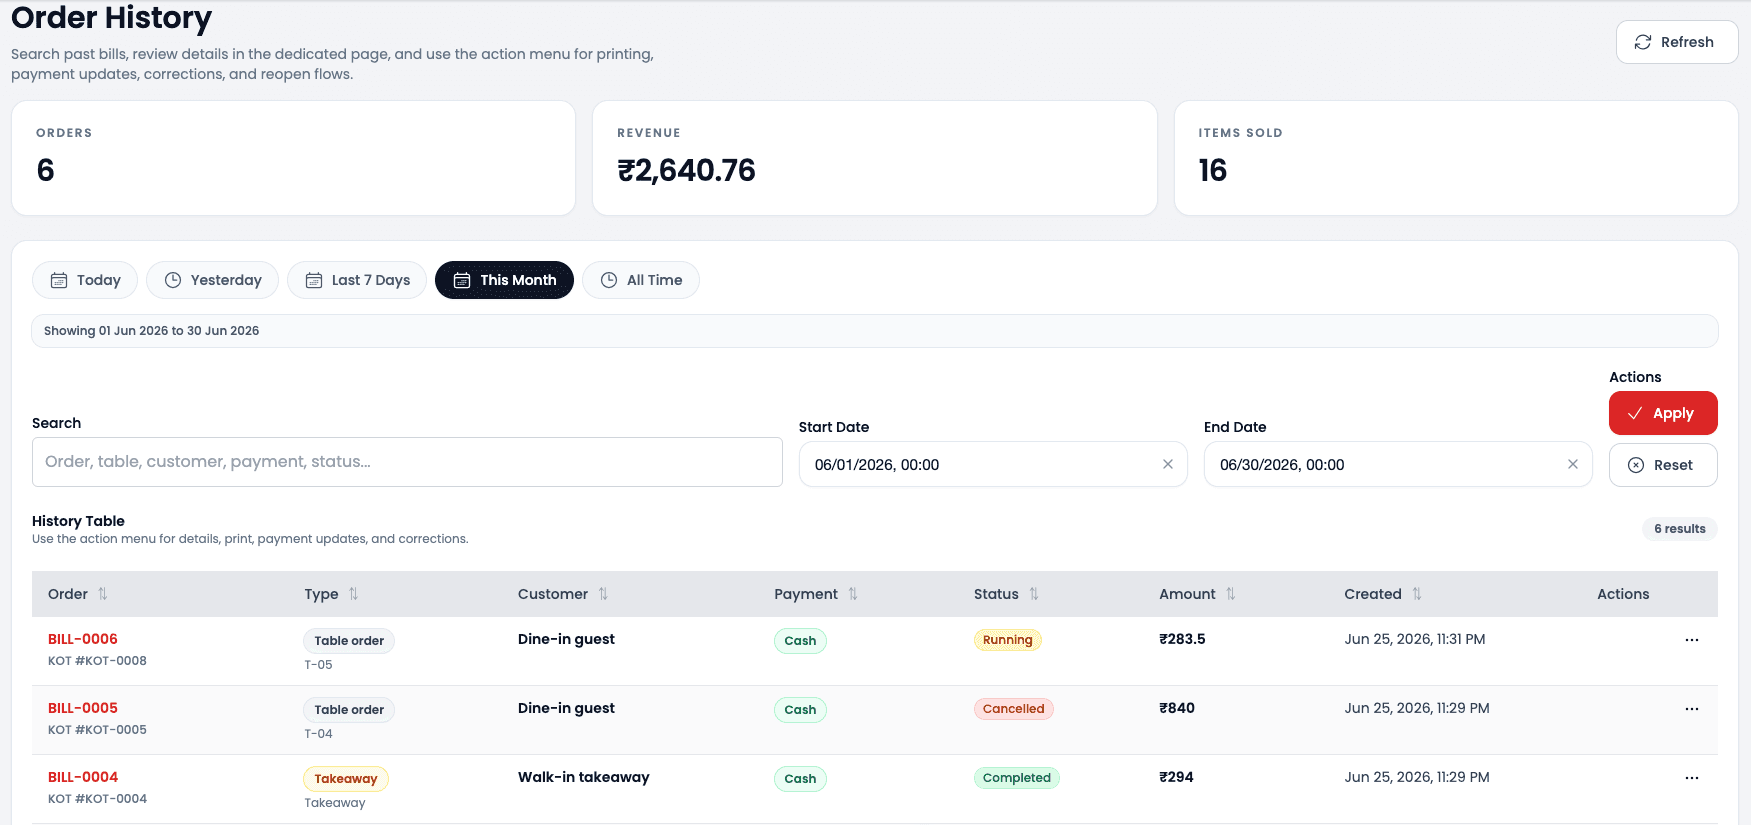The image size is (1751, 825).
Task: Click the ₹294 amount cell
Action: coord(1176,777)
